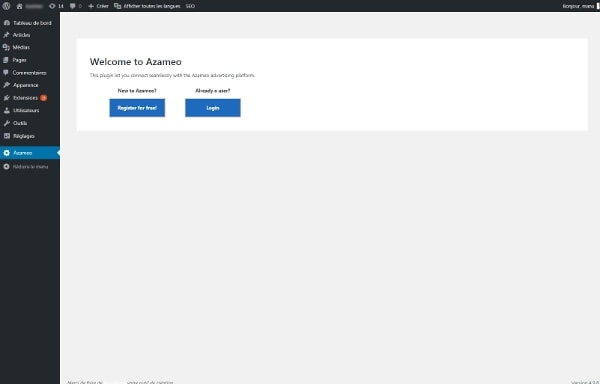Screen dimensions: 600x384
Task: Click the New to Azameo? label
Action: (137, 91)
